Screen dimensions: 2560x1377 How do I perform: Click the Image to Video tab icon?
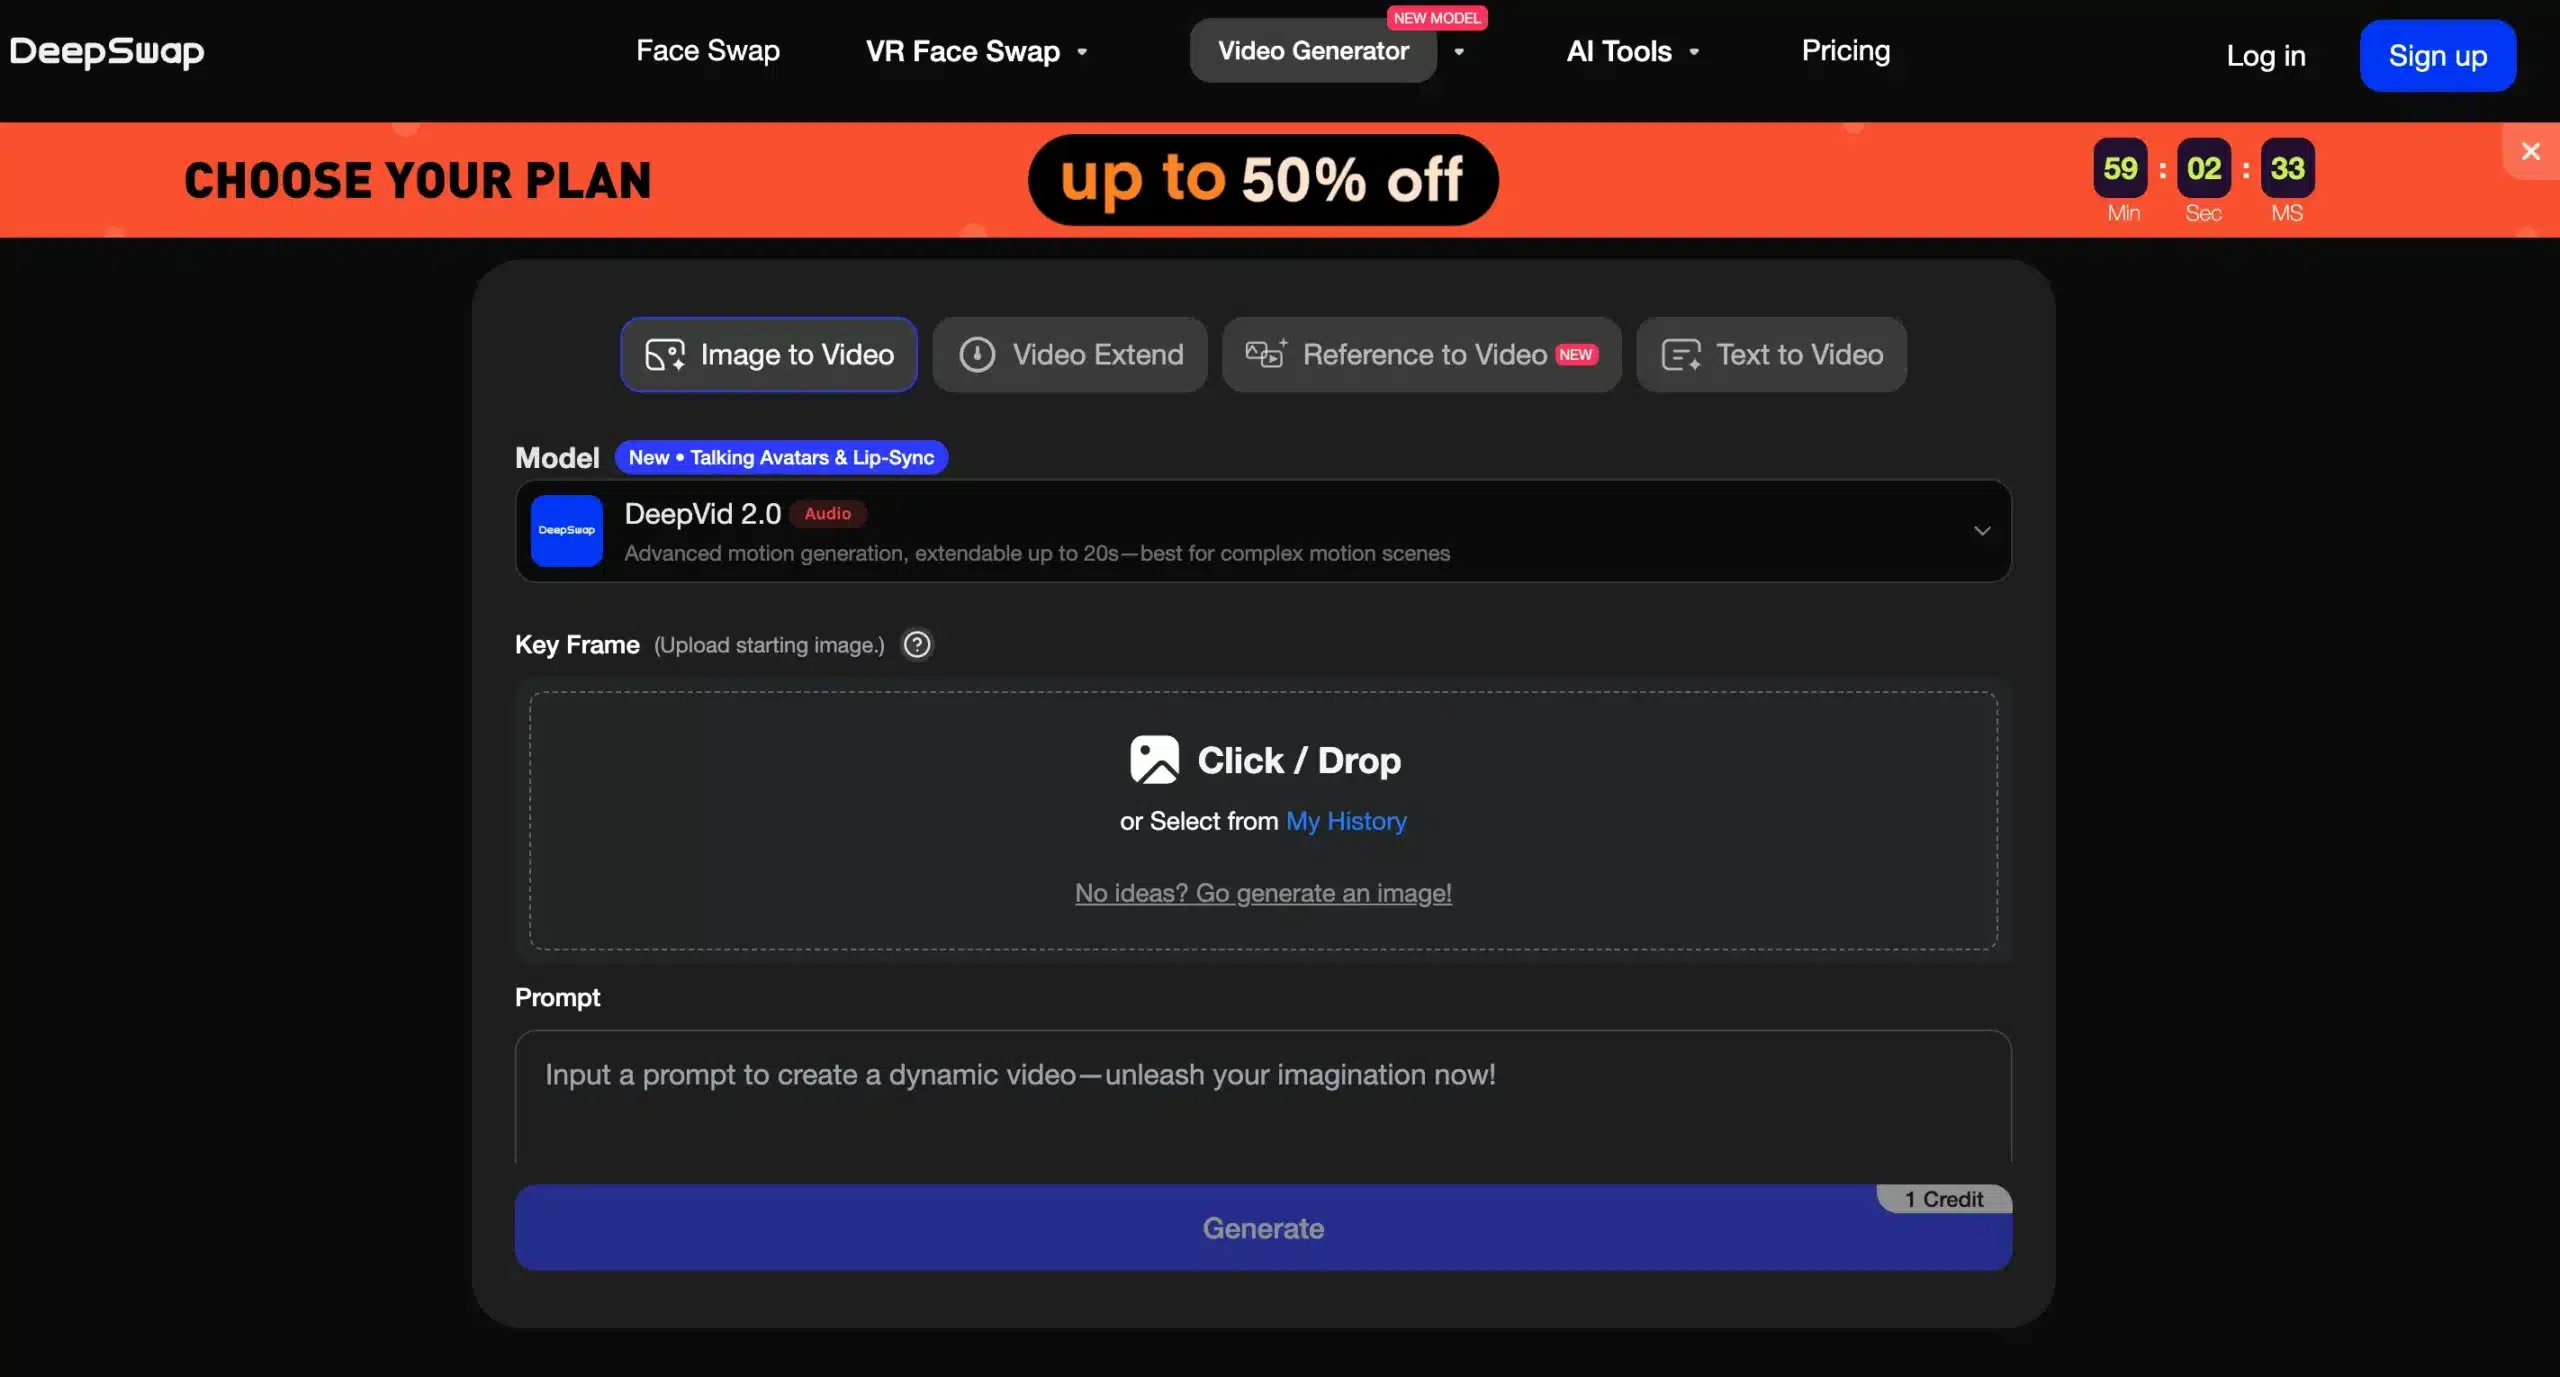point(665,355)
